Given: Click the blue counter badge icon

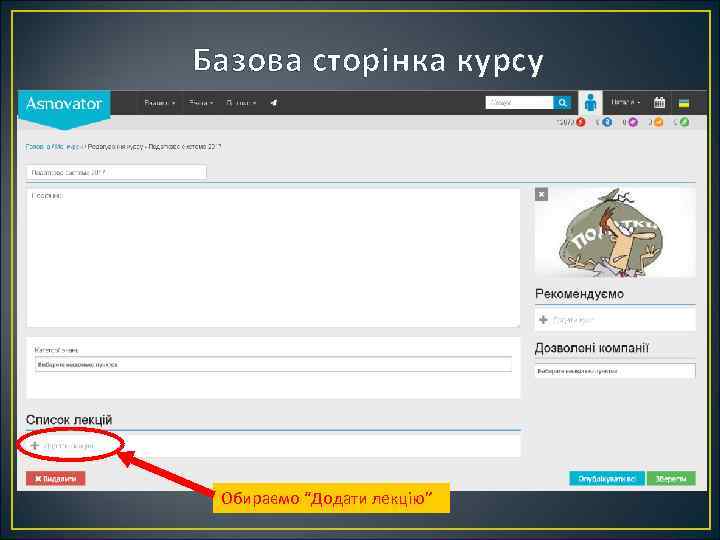Looking at the screenshot, I should tap(607, 122).
